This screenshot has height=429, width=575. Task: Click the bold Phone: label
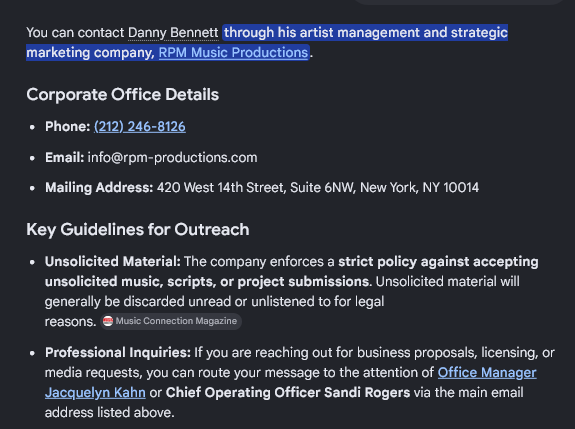click(x=67, y=126)
